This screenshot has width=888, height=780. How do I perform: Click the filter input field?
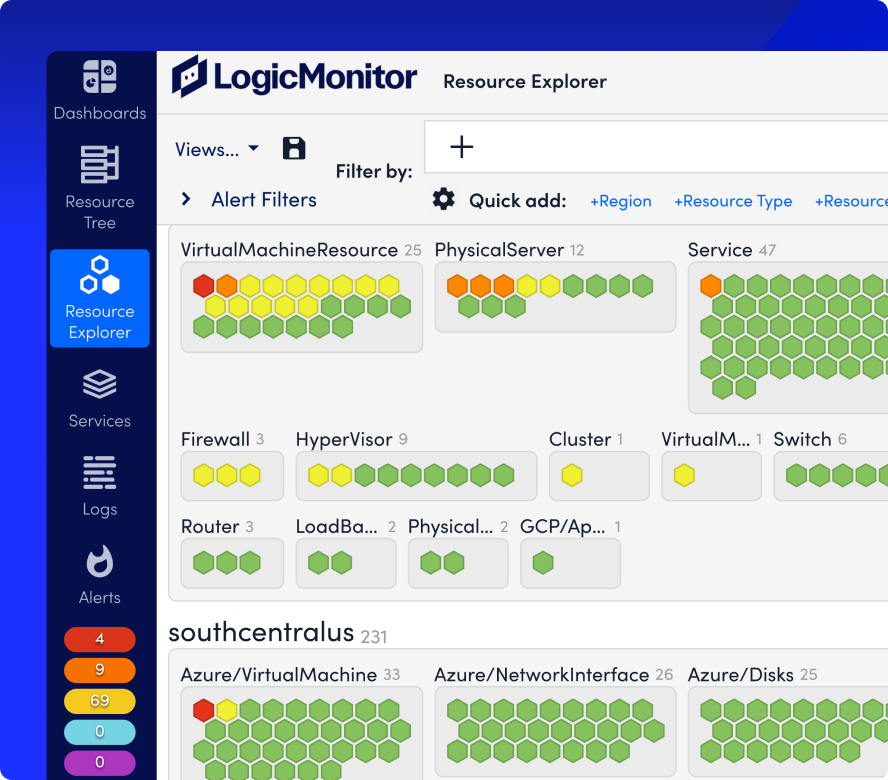pyautogui.click(x=656, y=147)
